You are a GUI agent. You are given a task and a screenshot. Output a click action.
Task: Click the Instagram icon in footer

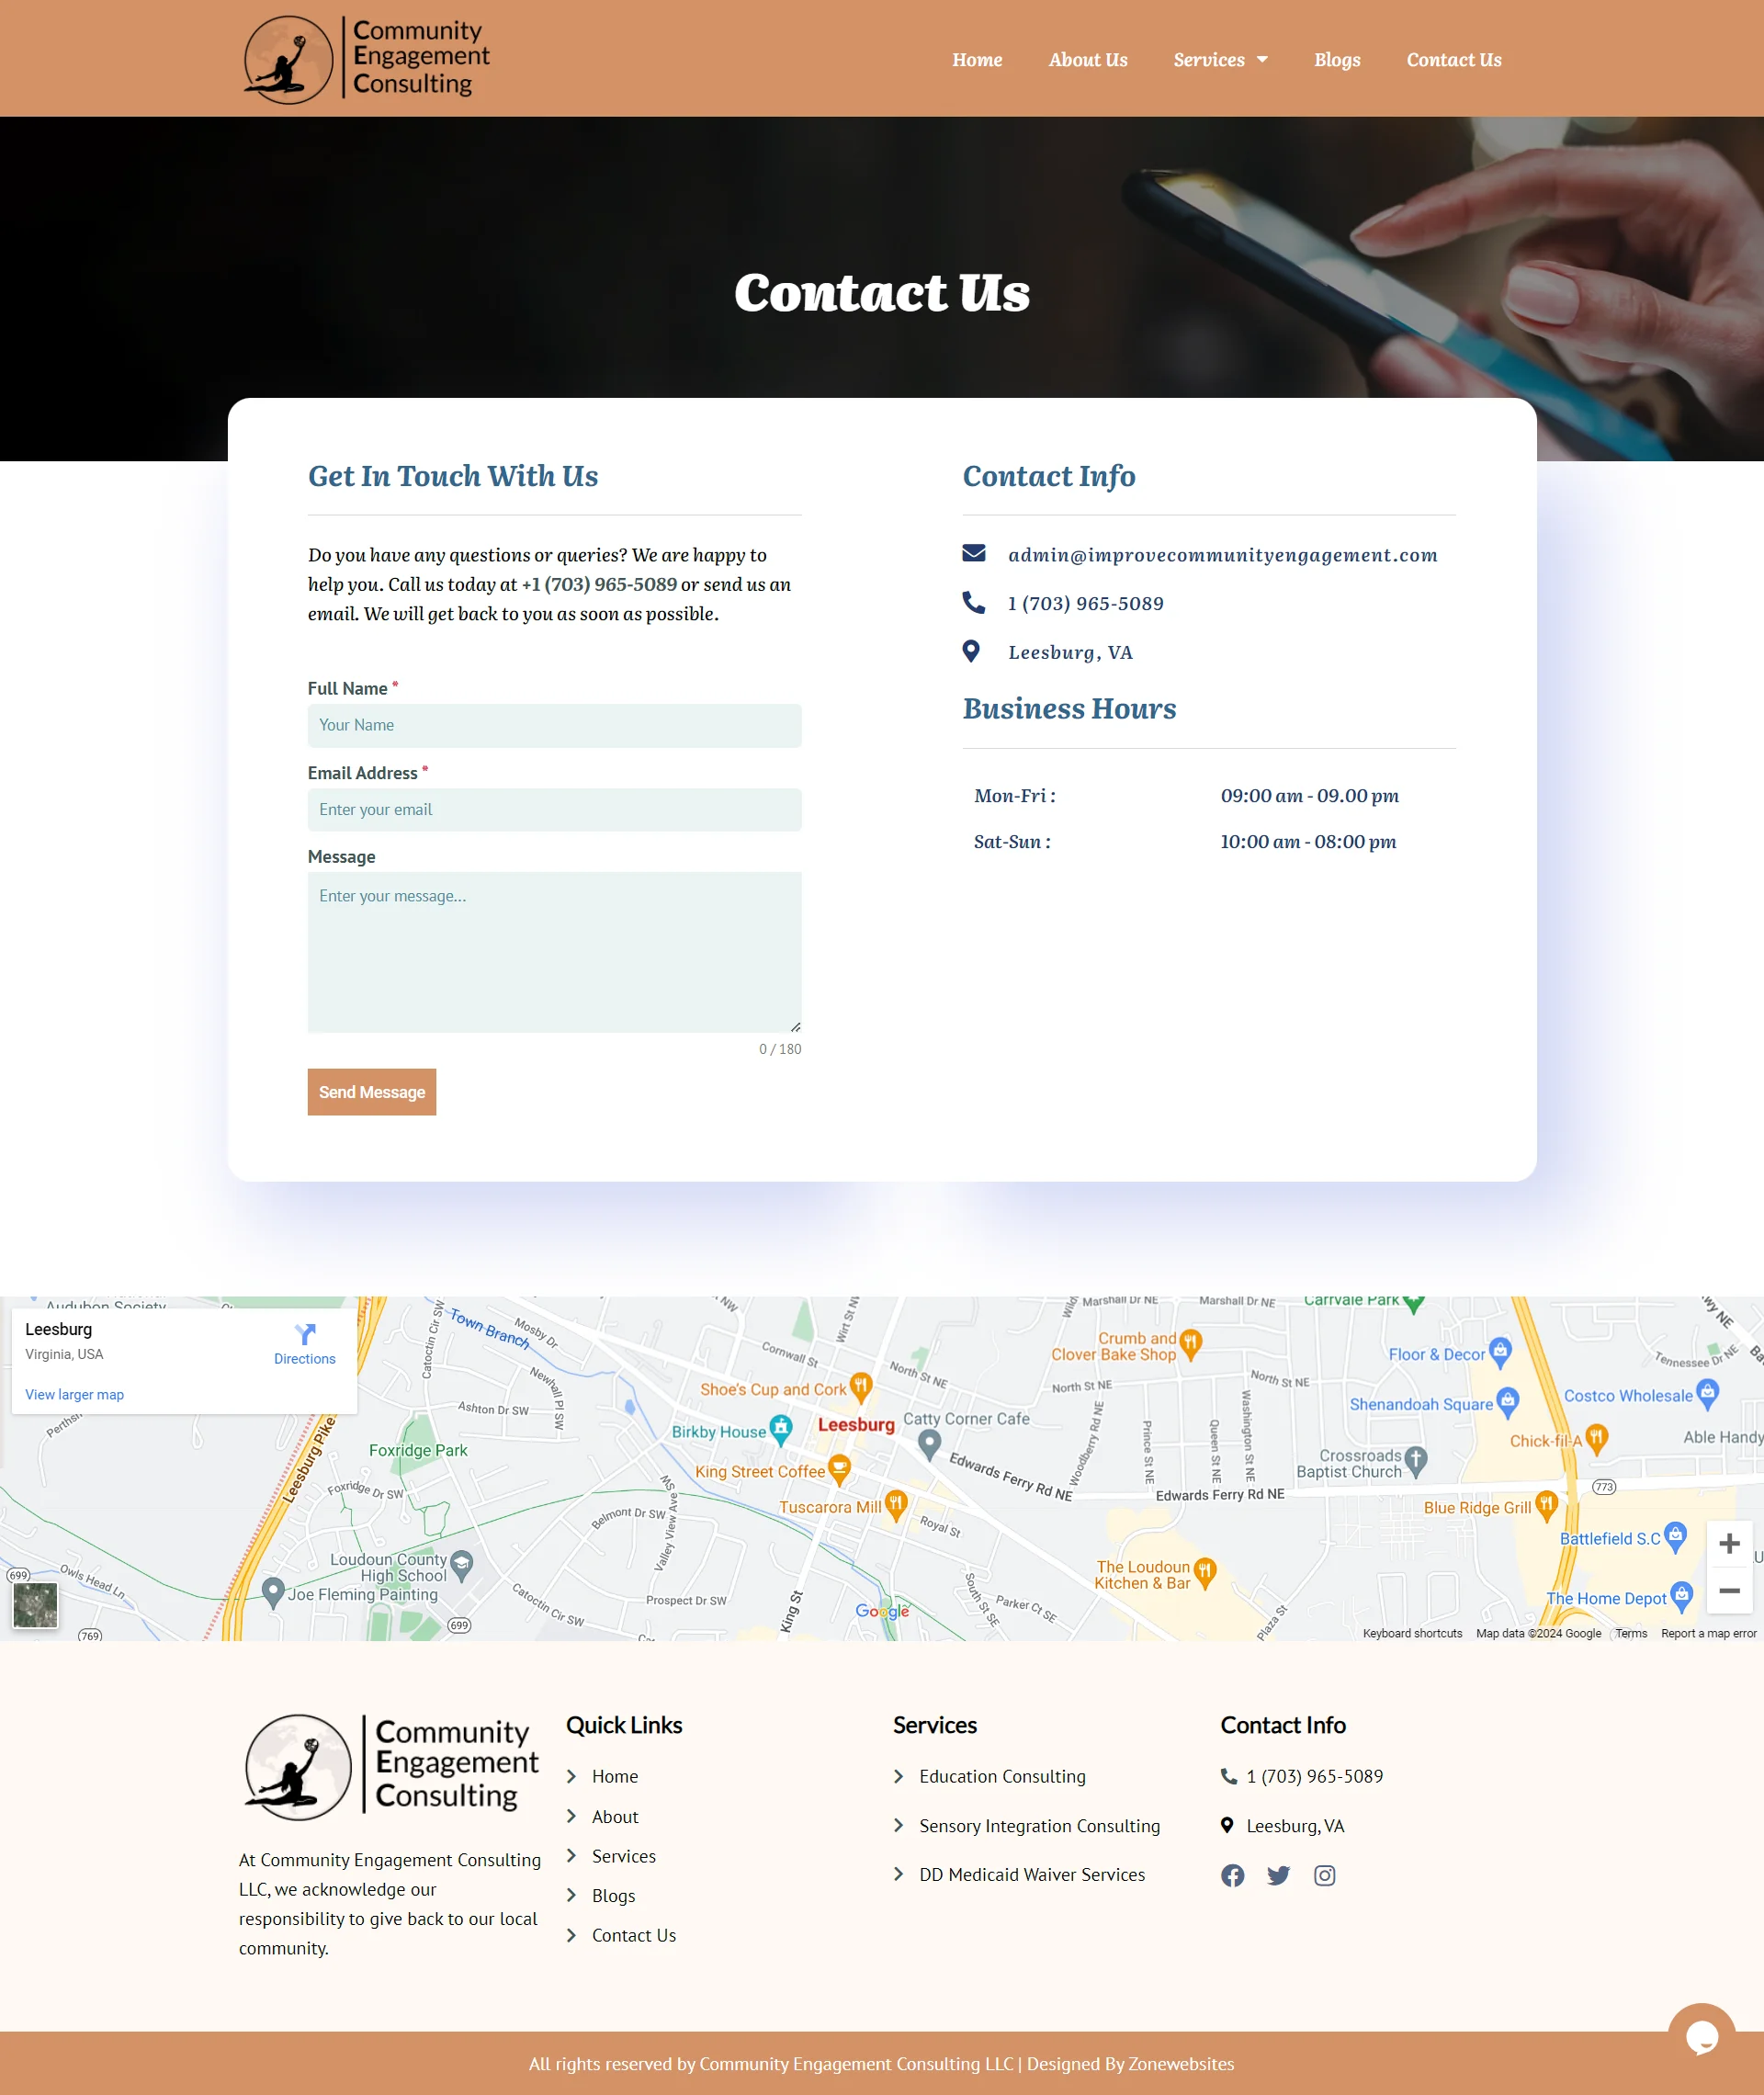pos(1325,1874)
